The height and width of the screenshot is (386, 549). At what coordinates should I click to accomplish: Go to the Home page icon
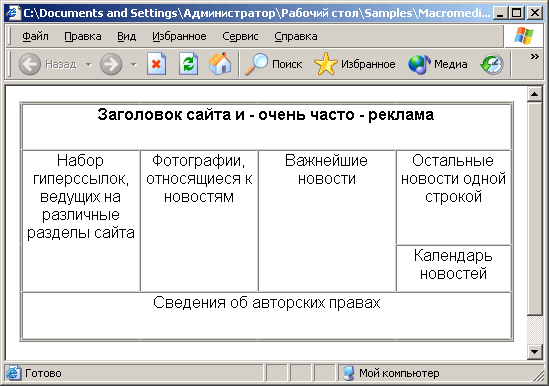220,64
